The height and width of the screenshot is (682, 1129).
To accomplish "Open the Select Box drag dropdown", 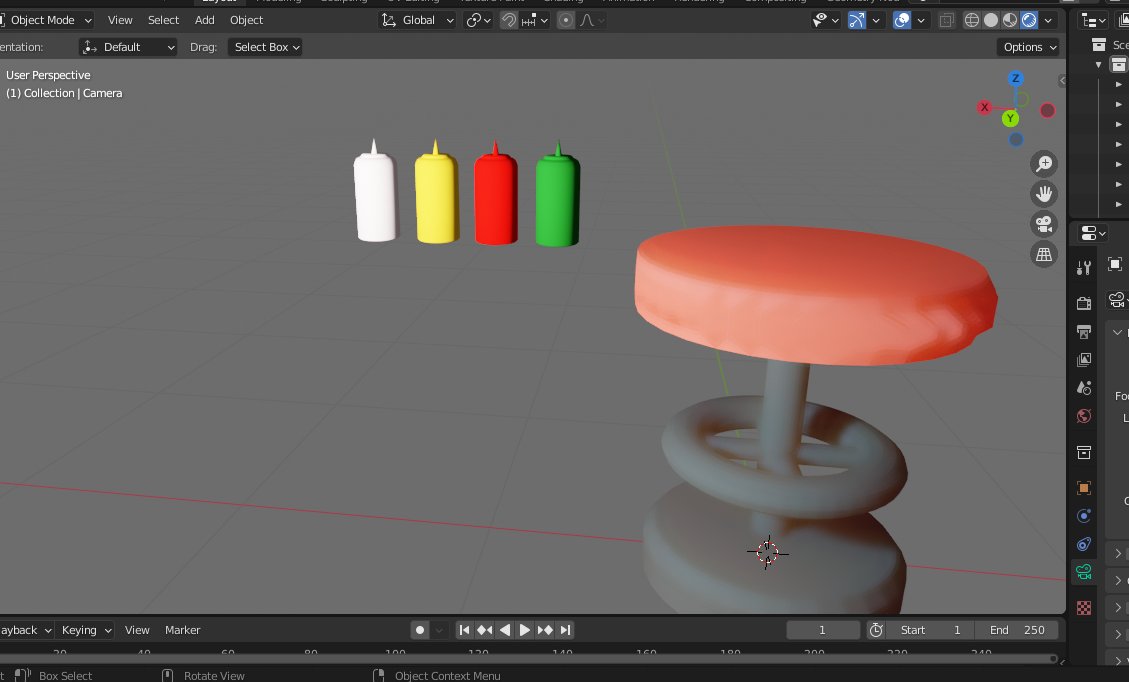I will (x=265, y=47).
